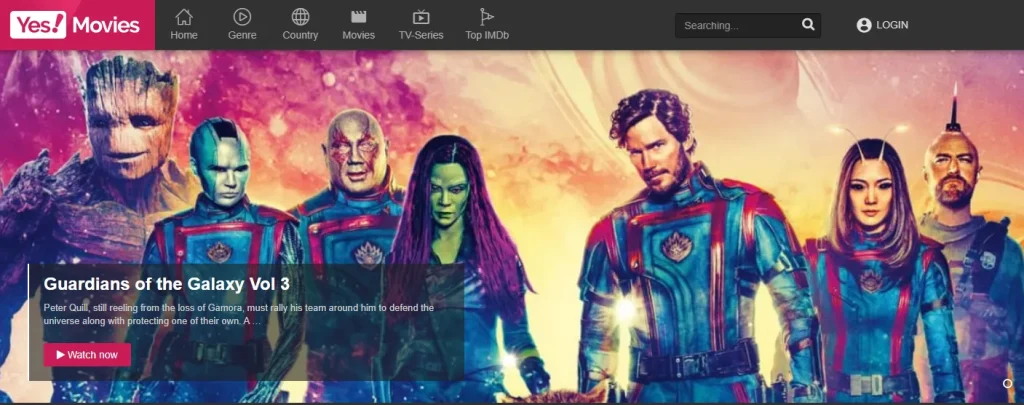
Task: Open the Top IMDb menu label
Action: [487, 35]
